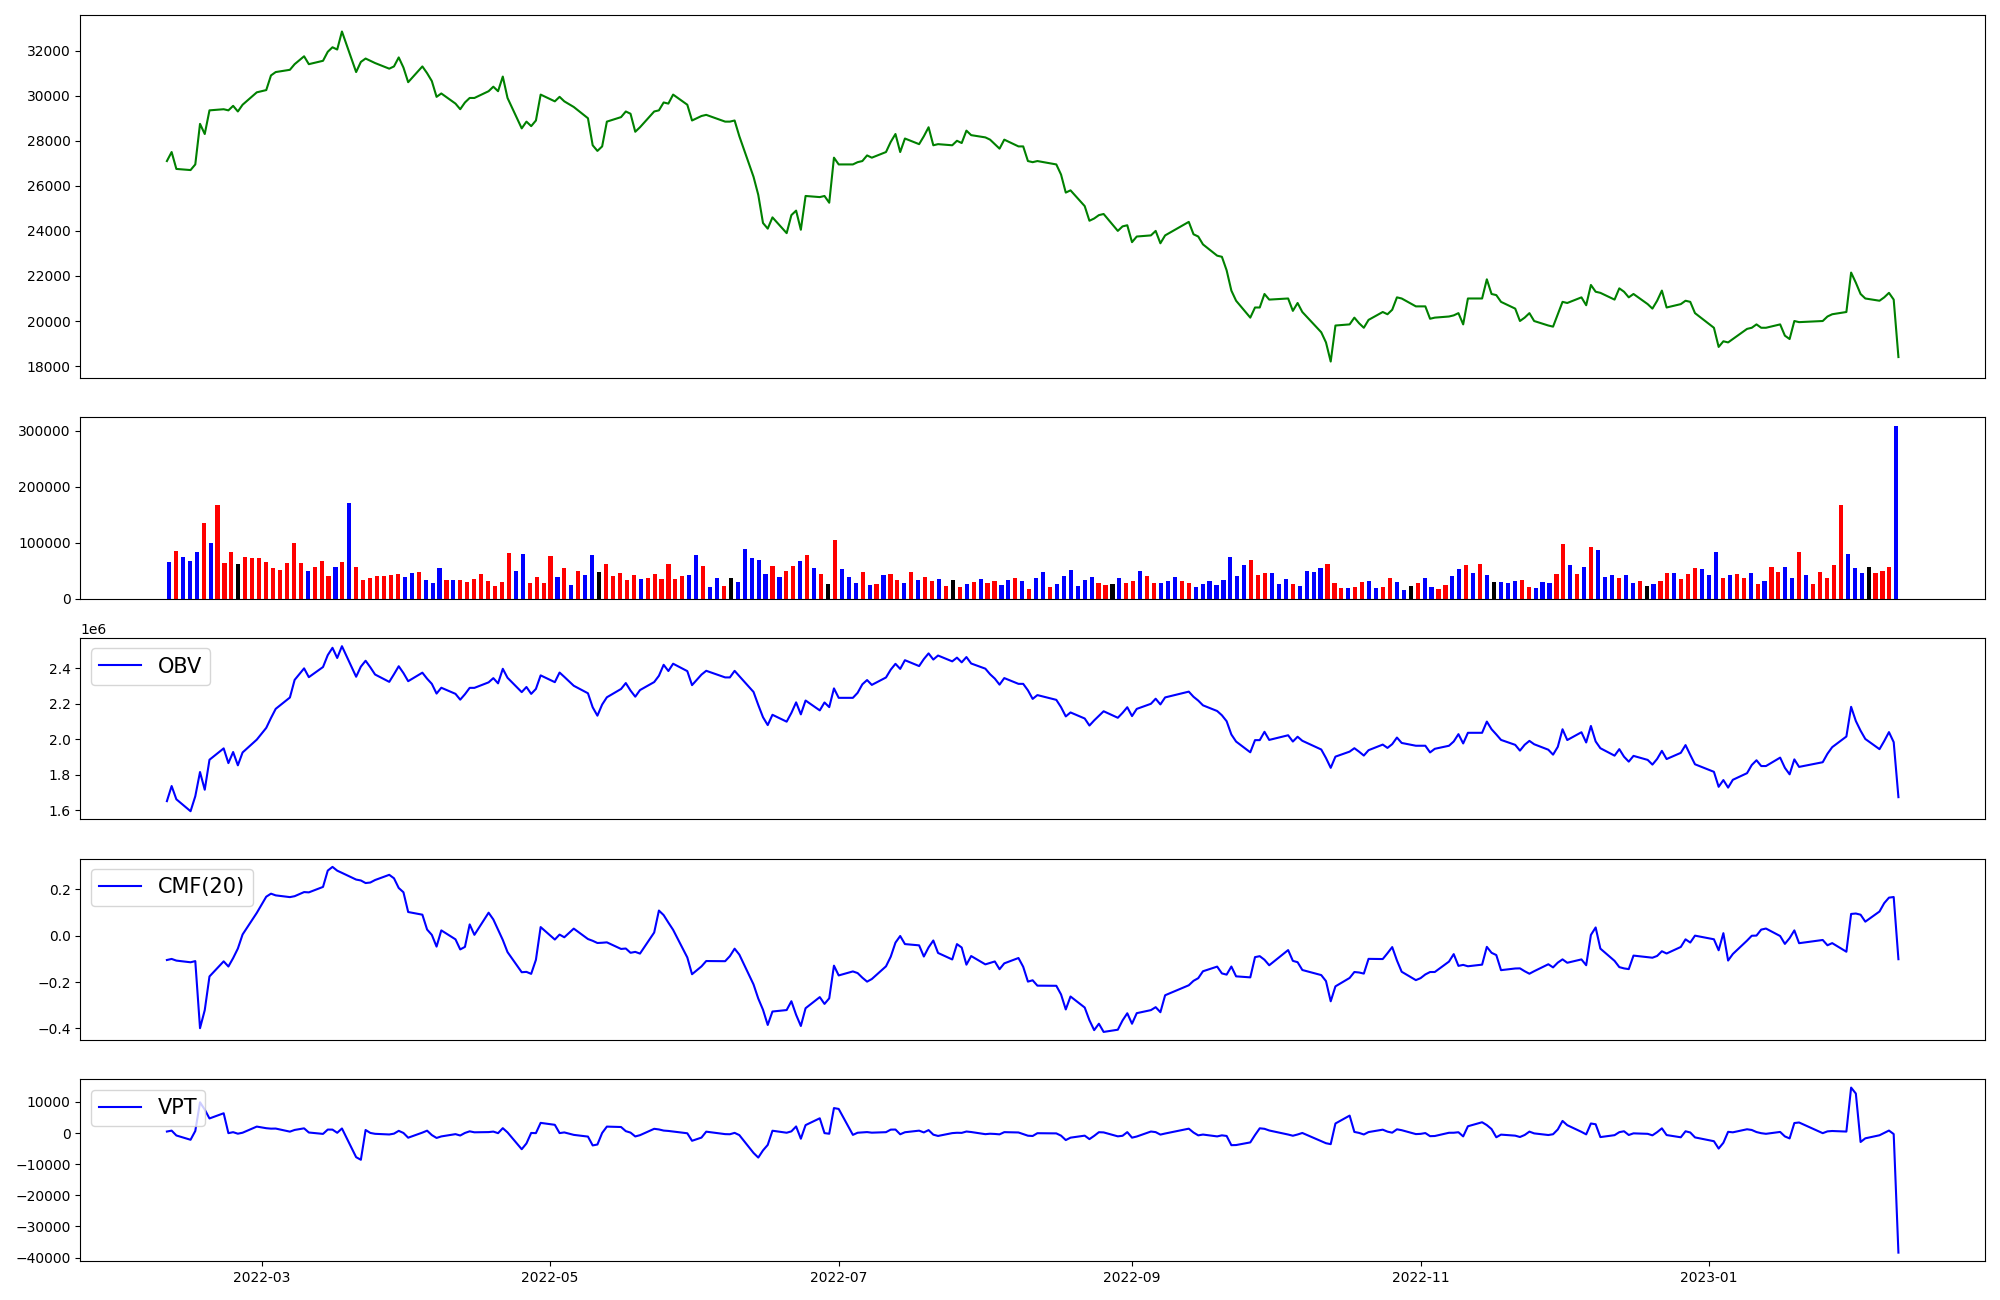Click the tallest blue volume bar at far right
The height and width of the screenshot is (1300, 2000).
[x=1895, y=512]
